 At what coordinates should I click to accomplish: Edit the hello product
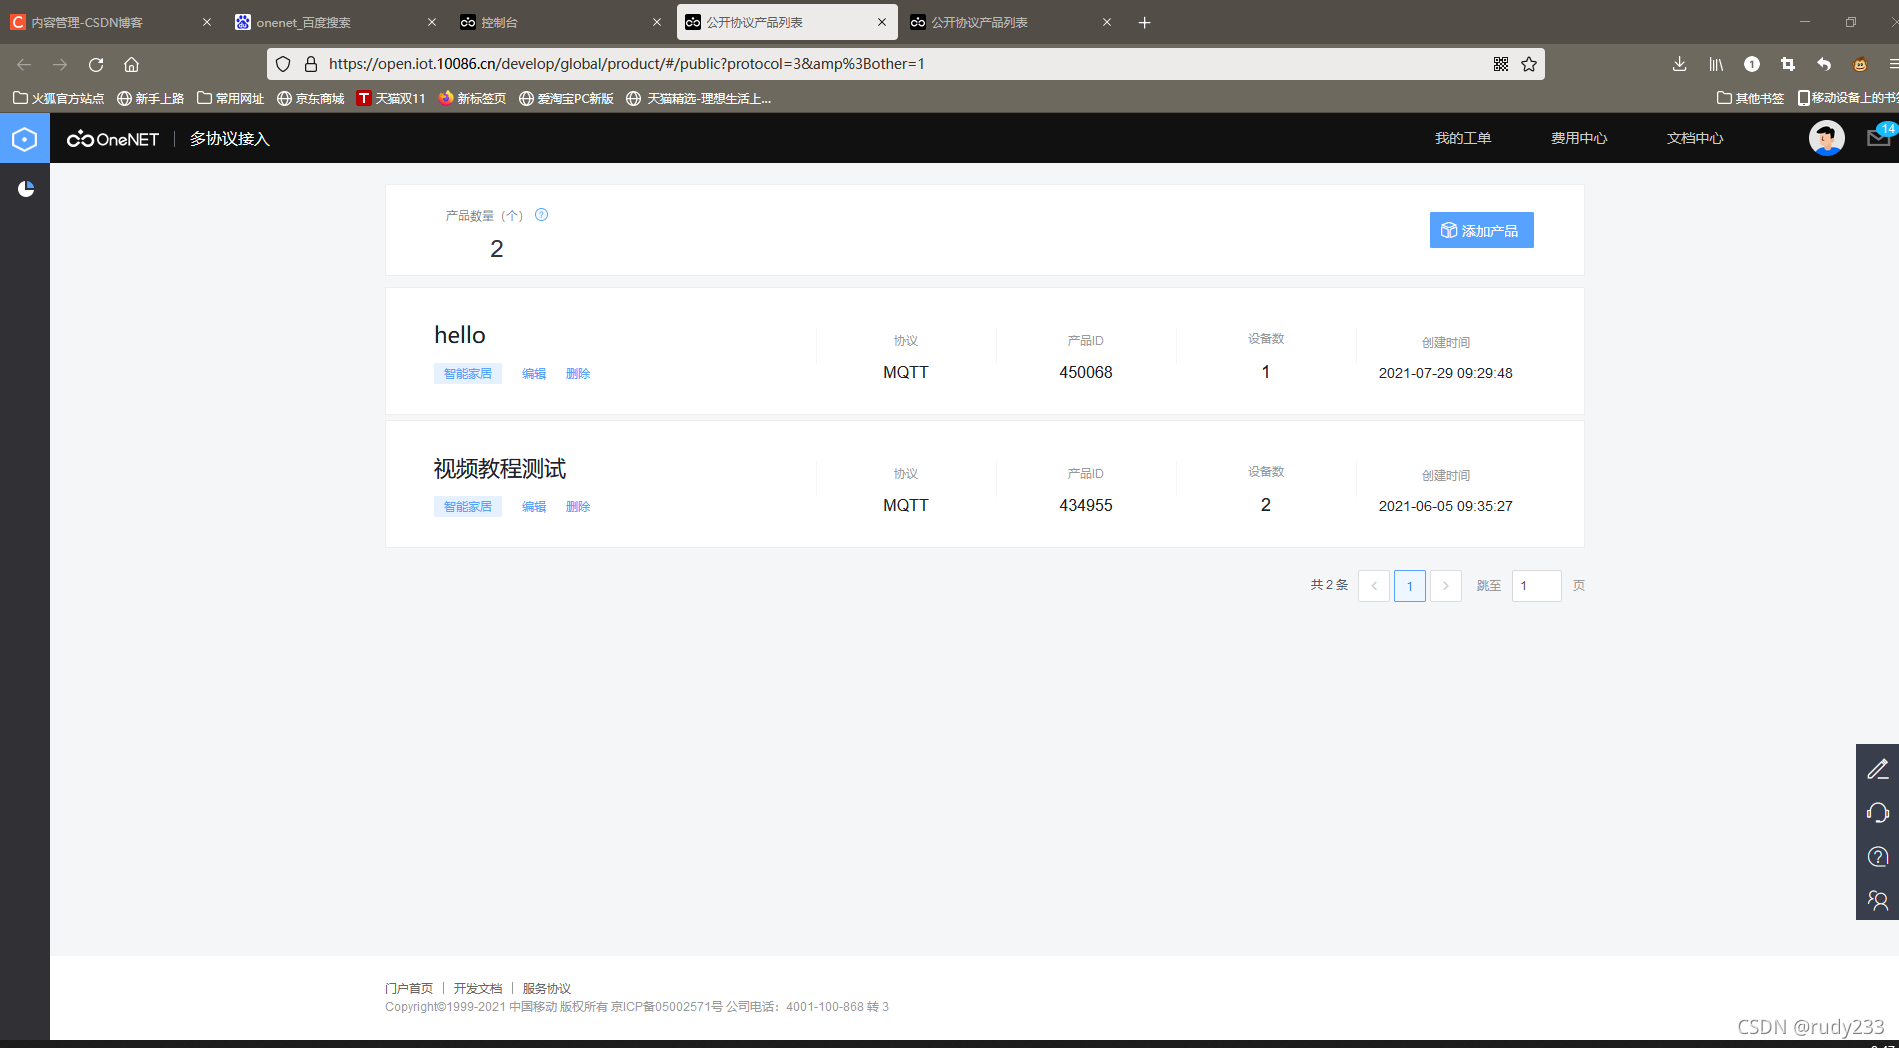point(534,374)
